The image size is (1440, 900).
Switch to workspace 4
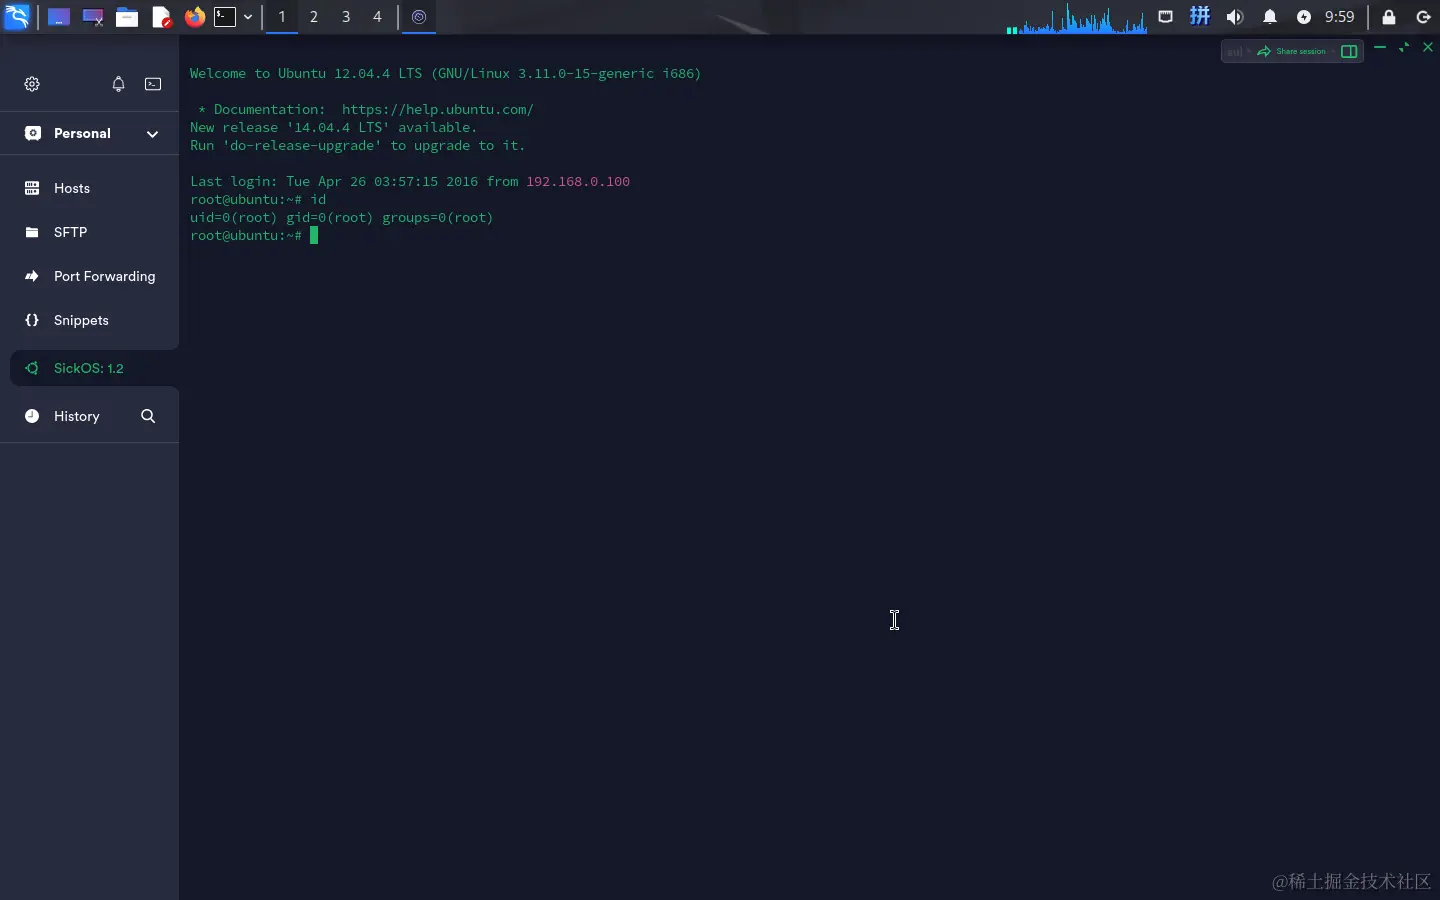(377, 17)
